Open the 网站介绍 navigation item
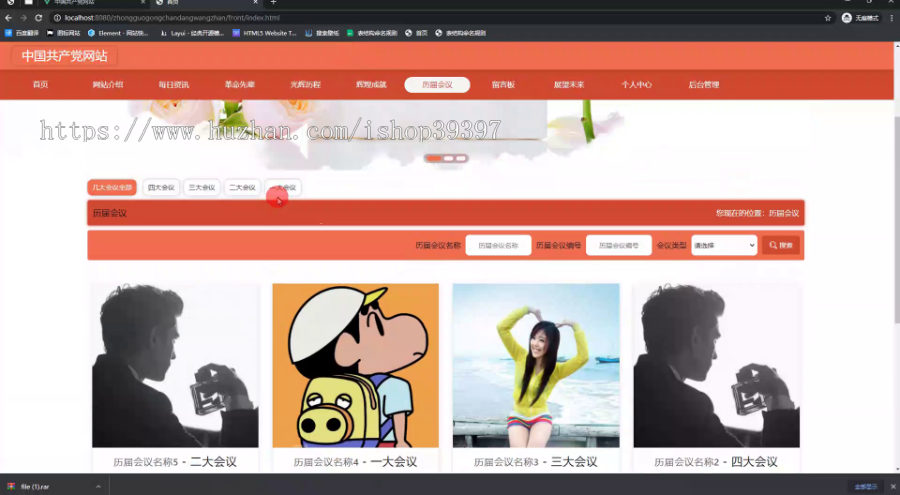 [107, 84]
